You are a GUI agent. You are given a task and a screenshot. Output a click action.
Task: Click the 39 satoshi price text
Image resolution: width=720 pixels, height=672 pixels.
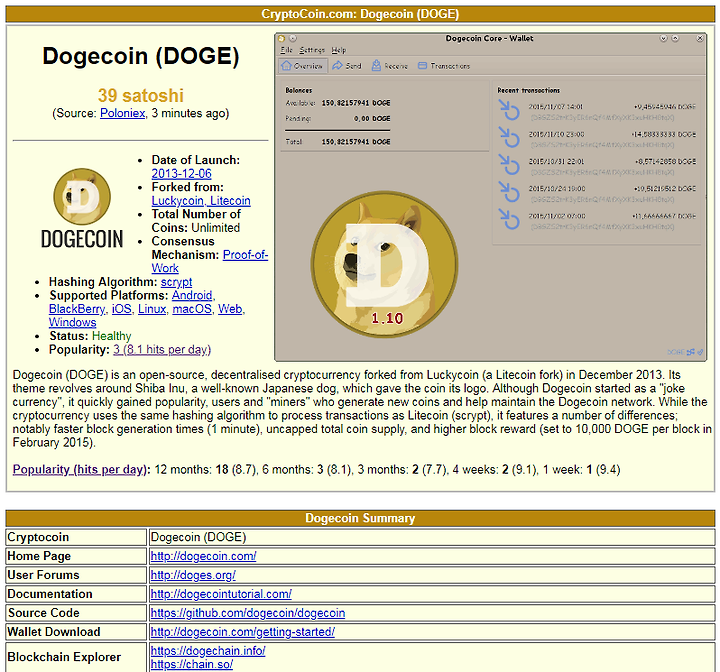[x=141, y=96]
